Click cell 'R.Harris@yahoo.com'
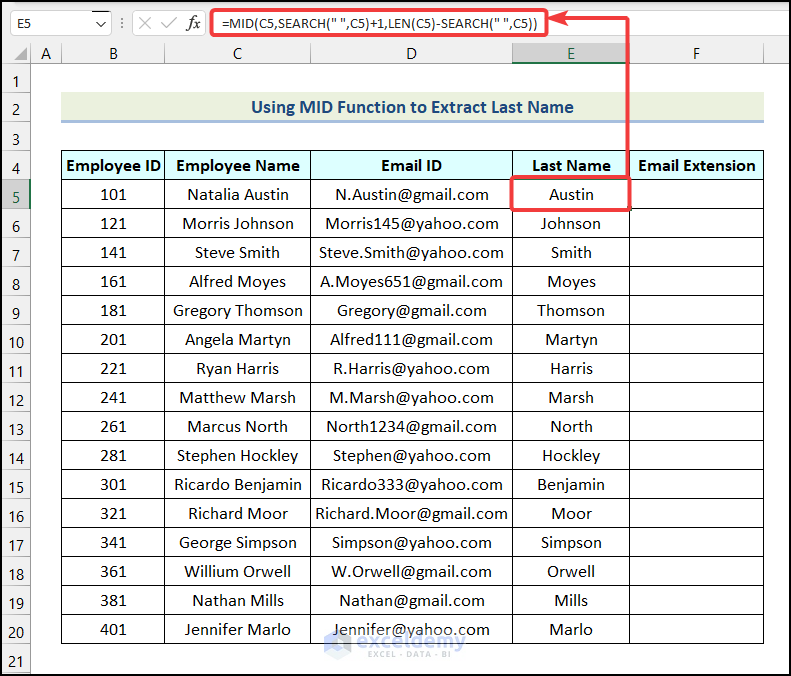Viewport: 791px width, 676px height. 411,368
